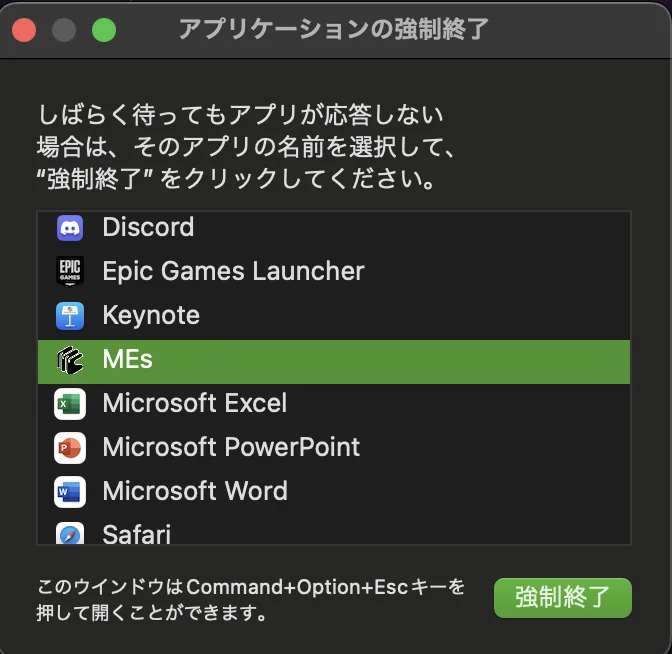This screenshot has height=654, width=672.
Task: Select Microsoft PowerPoint row
Action: 334,449
